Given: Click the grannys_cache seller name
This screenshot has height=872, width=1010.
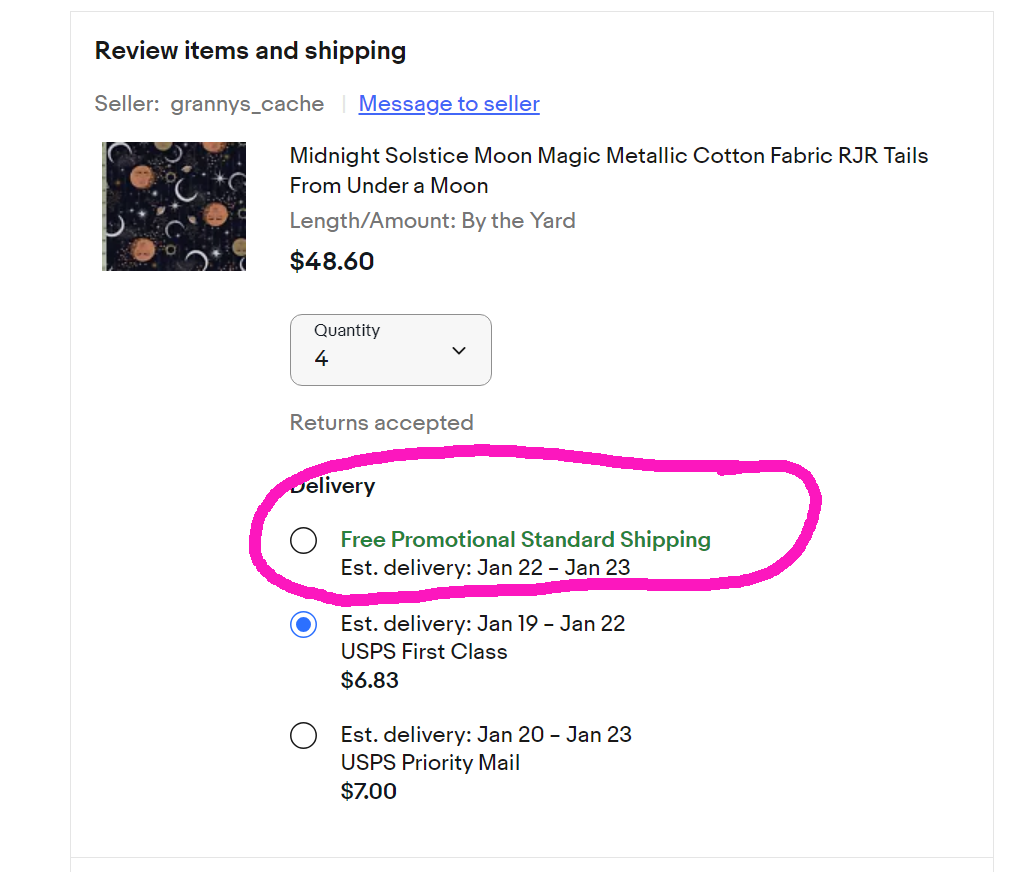Looking at the screenshot, I should [x=247, y=104].
